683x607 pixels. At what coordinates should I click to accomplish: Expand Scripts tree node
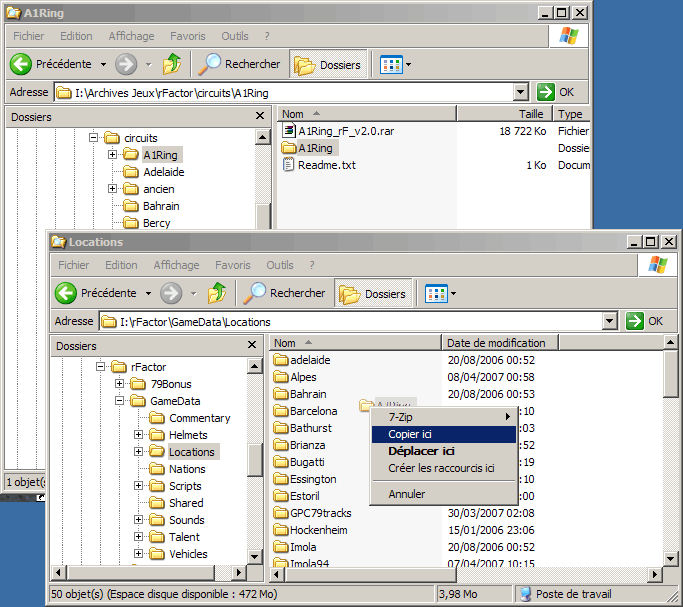coord(139,486)
